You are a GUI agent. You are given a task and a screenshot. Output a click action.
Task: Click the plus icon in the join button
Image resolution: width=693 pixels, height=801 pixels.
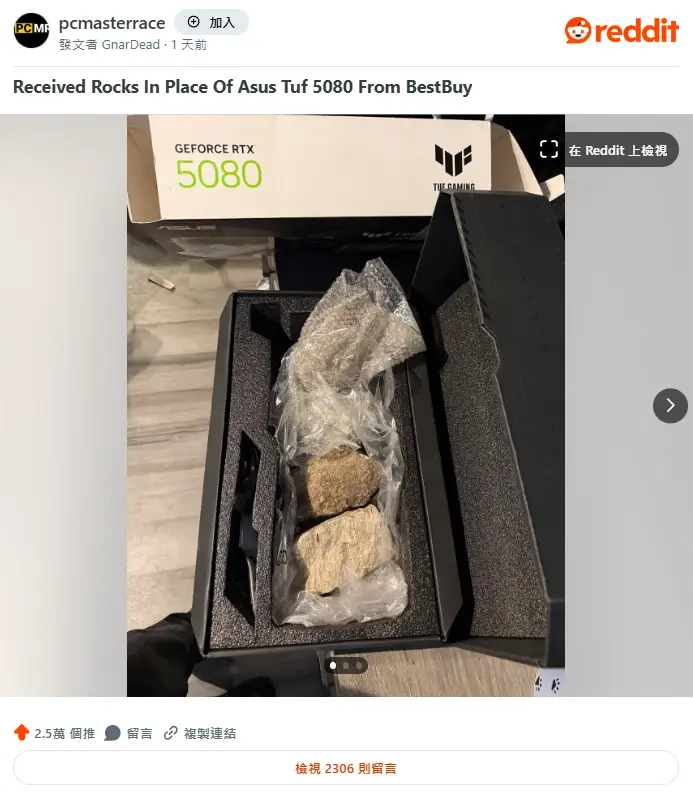194,22
